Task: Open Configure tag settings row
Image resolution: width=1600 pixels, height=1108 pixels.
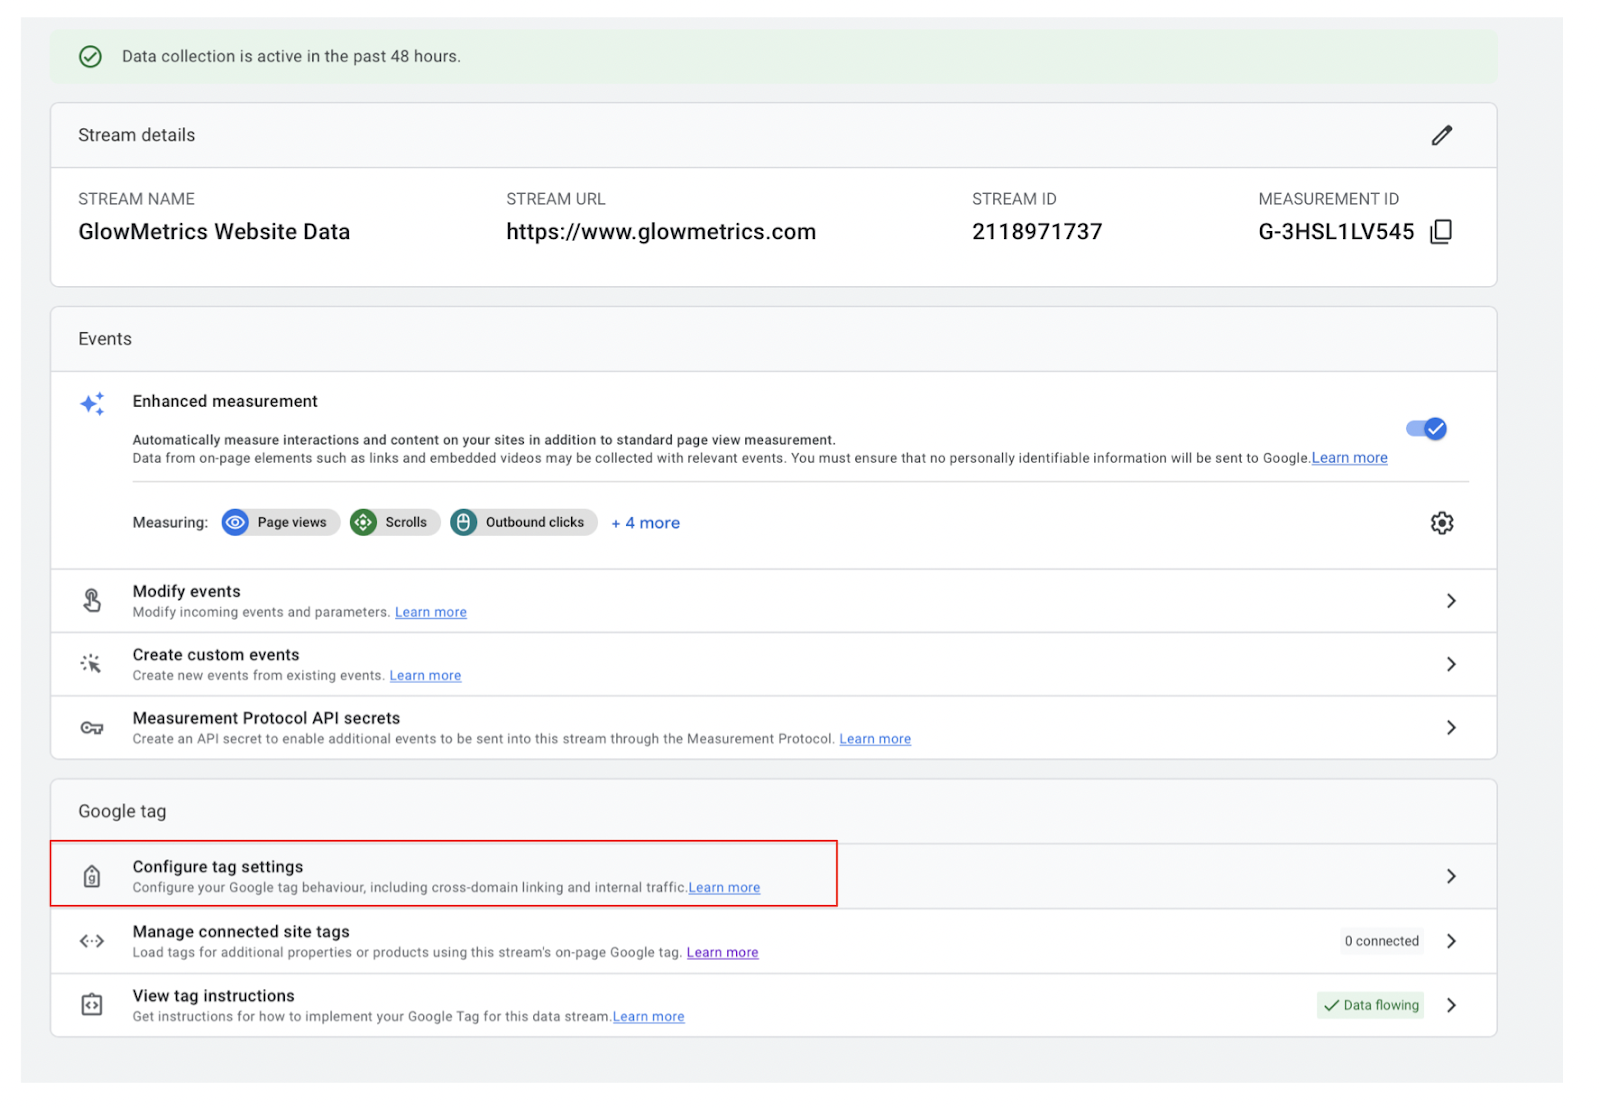Action: coord(1451,876)
